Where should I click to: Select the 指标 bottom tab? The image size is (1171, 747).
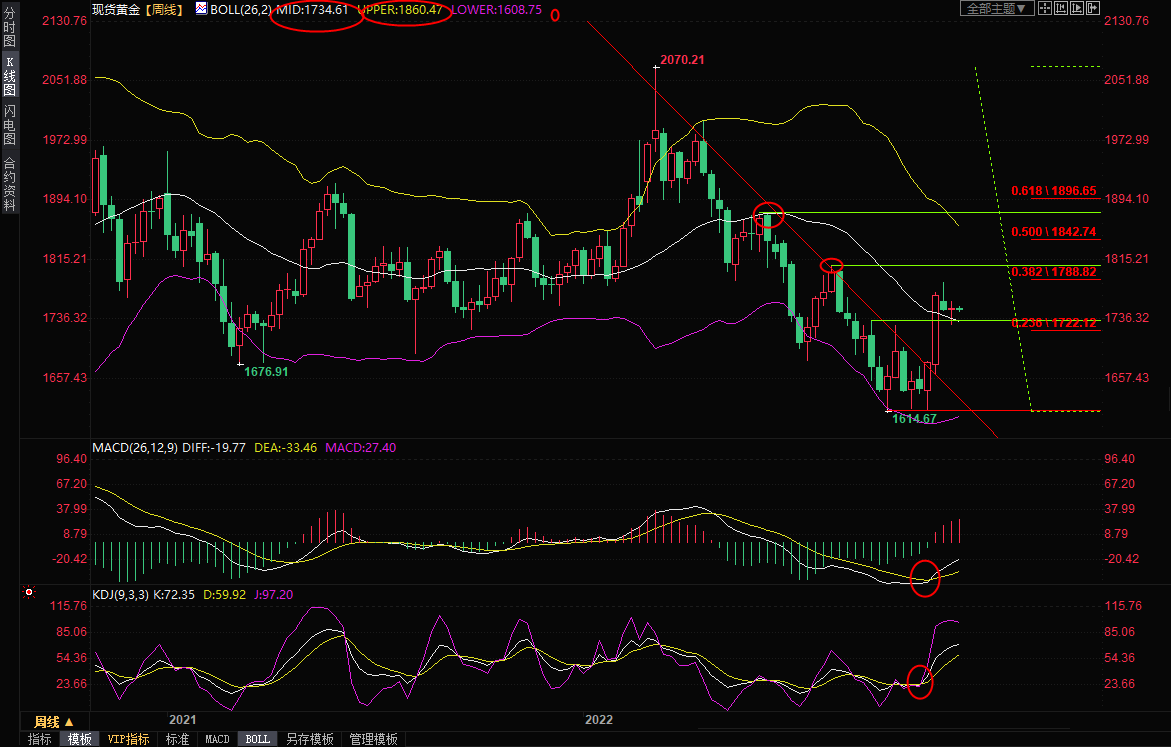coord(40,739)
